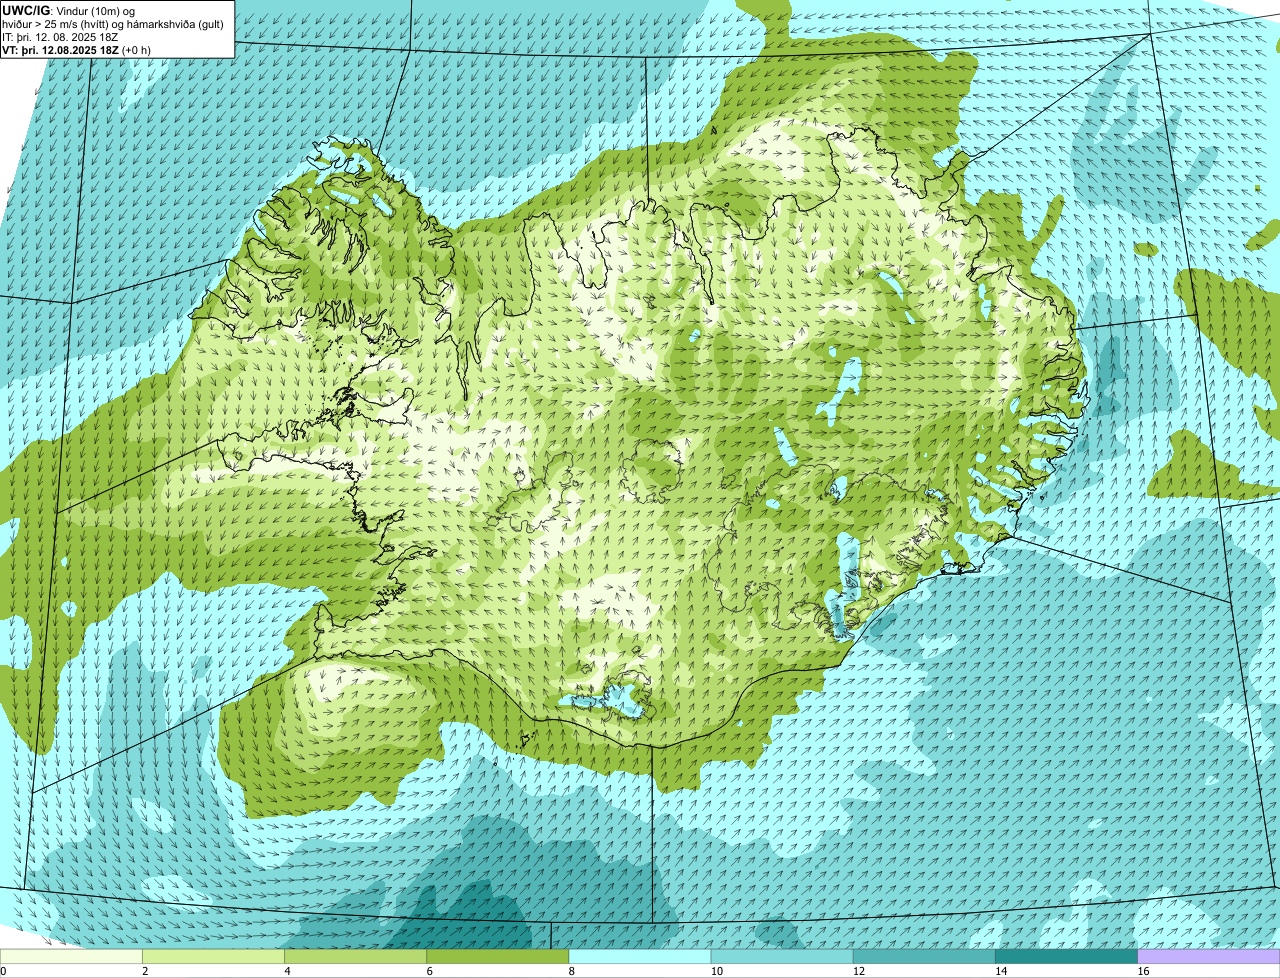Click the legend scale label '8'

point(572,971)
